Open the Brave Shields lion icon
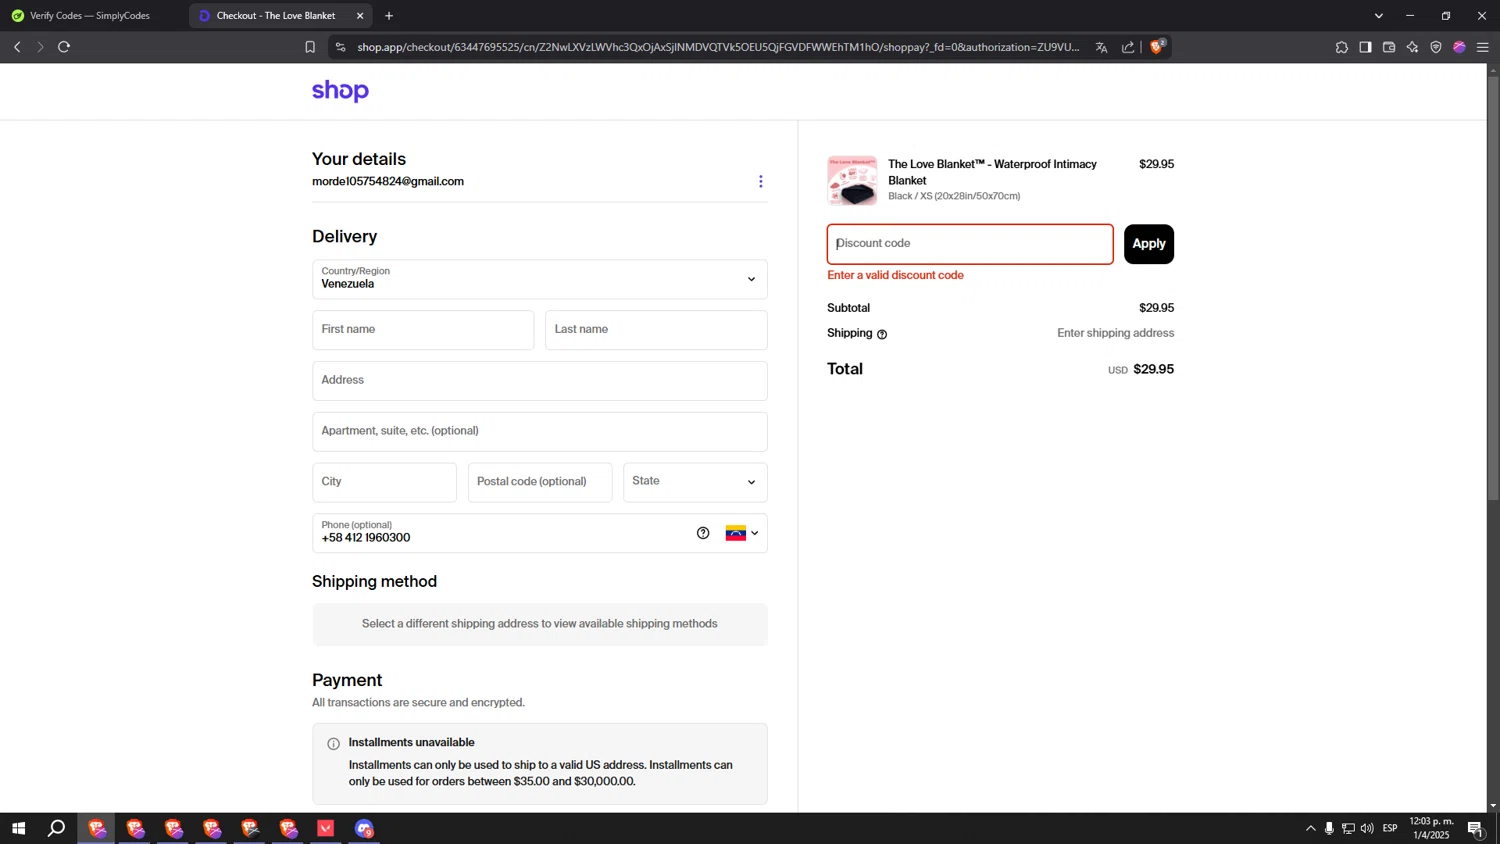The height and width of the screenshot is (844, 1500). click(x=1157, y=46)
